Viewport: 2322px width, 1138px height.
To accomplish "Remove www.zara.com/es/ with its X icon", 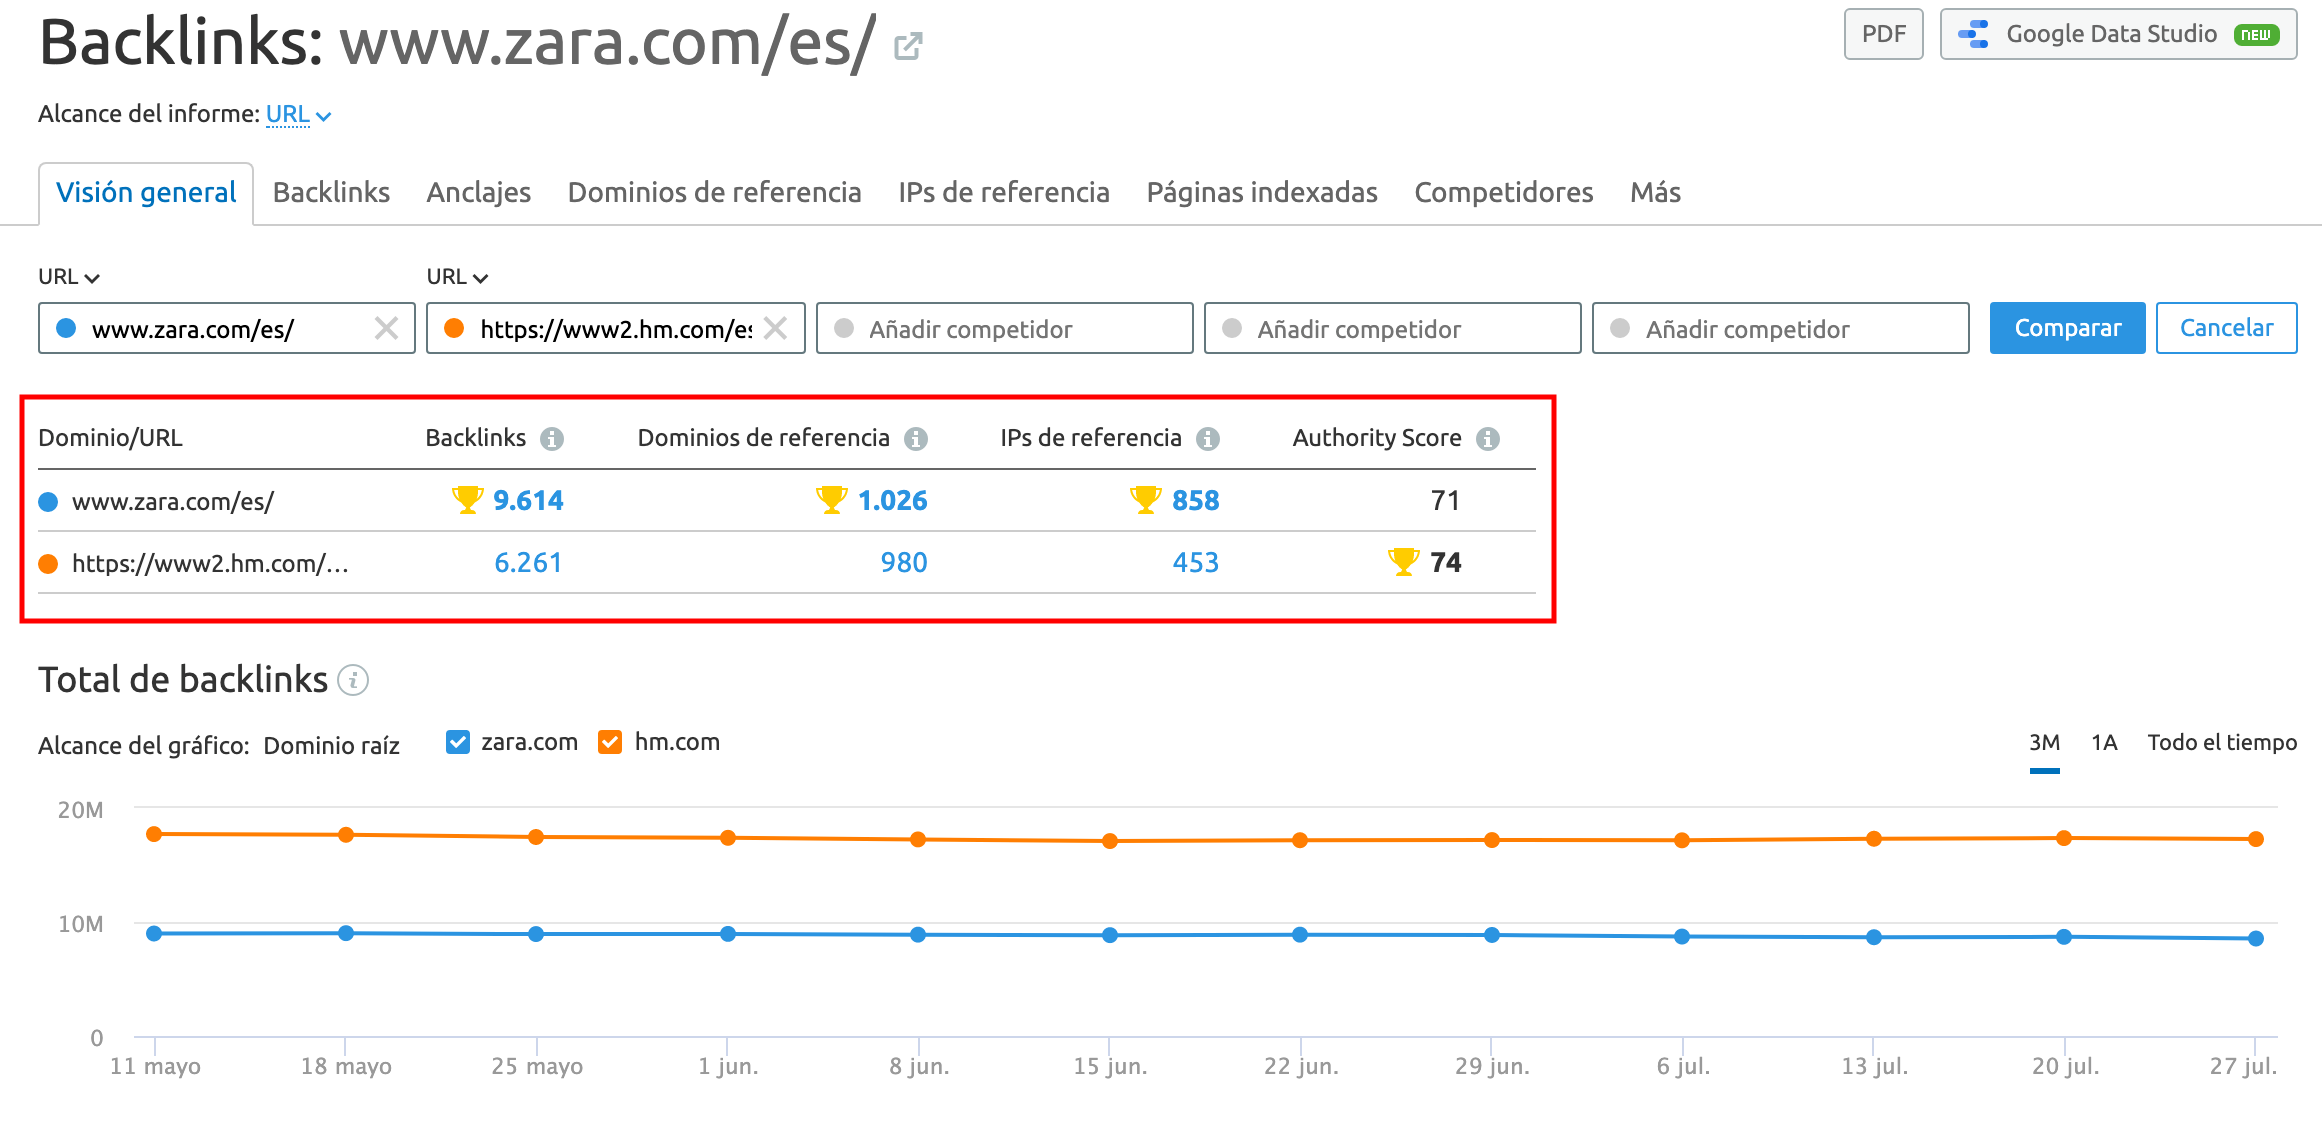I will point(386,328).
